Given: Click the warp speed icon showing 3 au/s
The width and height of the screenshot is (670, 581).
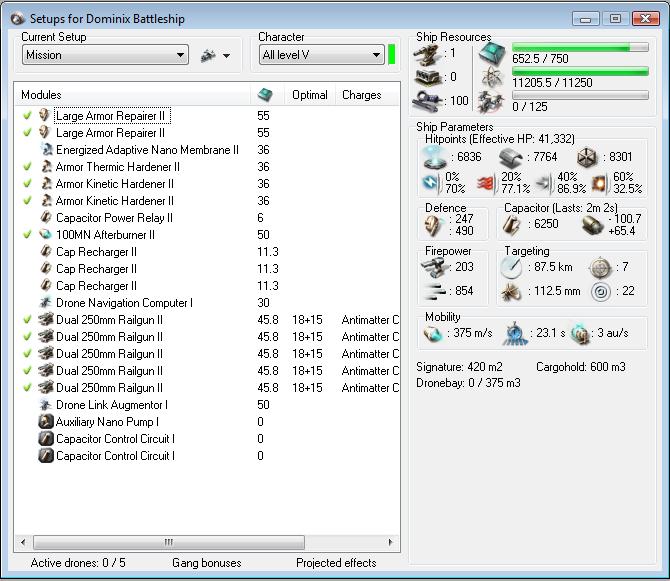Looking at the screenshot, I should coord(581,334).
